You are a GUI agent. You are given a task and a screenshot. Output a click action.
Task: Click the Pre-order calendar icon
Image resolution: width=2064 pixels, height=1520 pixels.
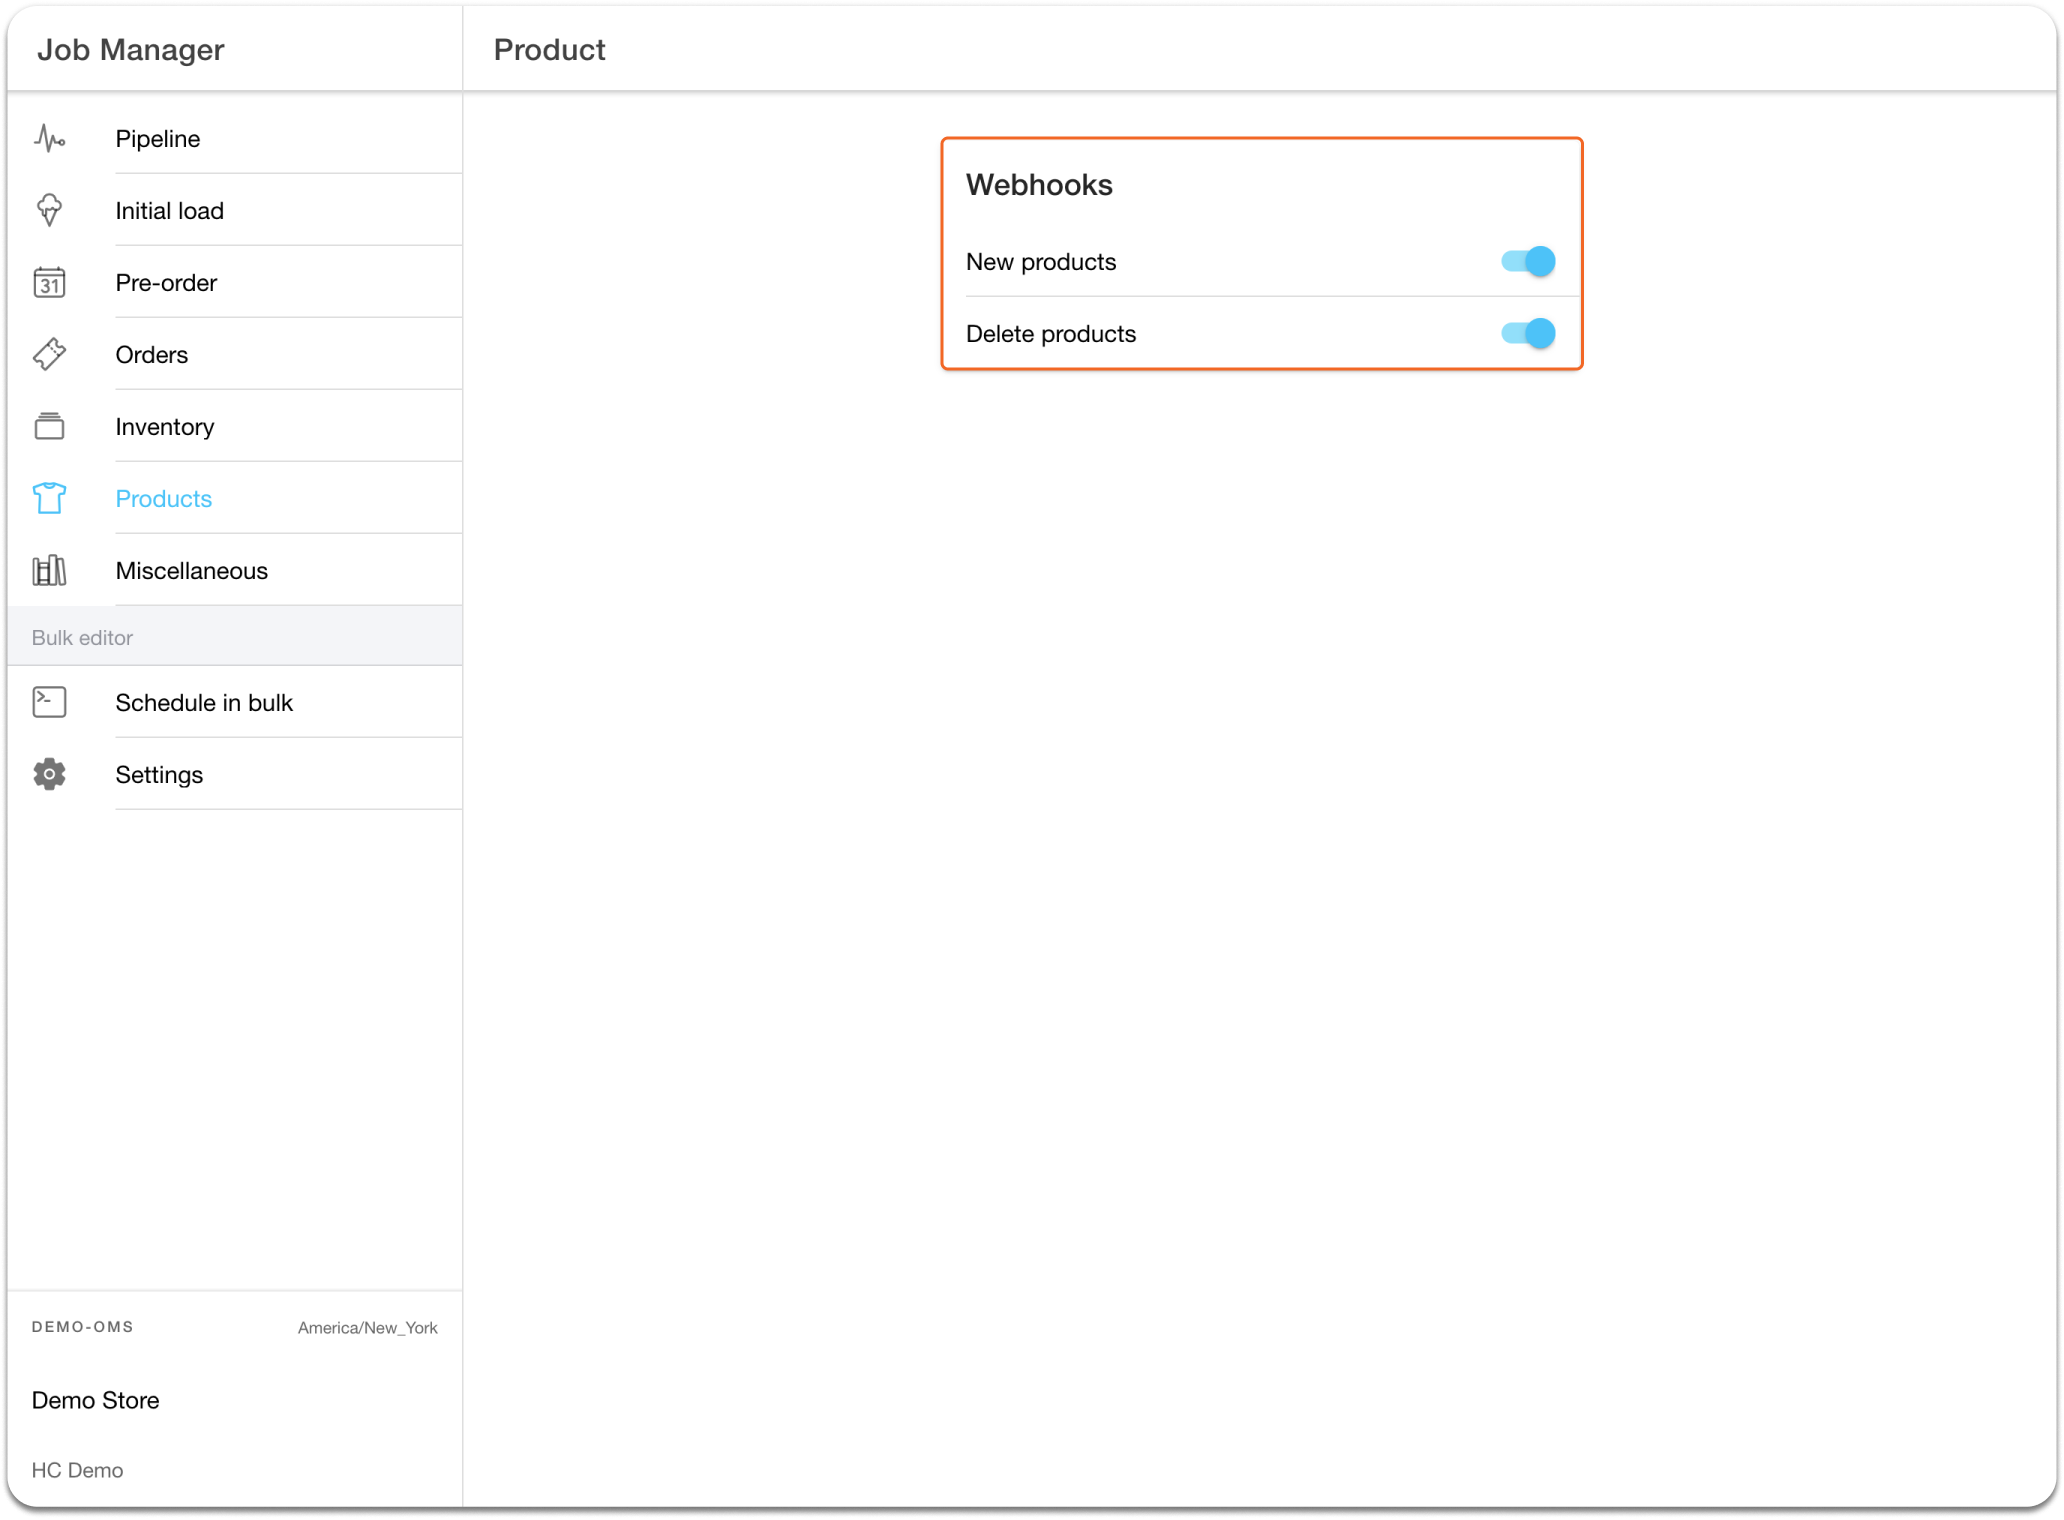[49, 283]
